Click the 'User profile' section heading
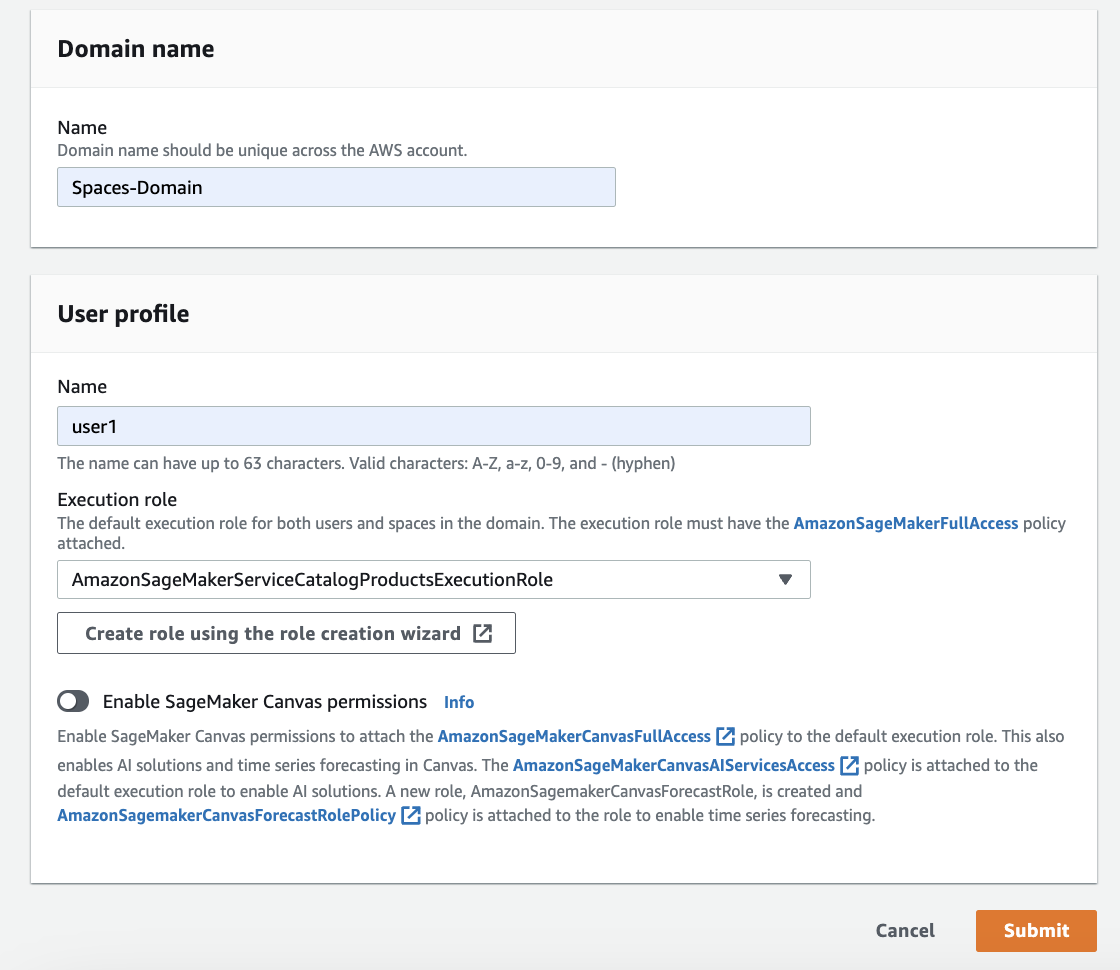The height and width of the screenshot is (970, 1120). point(124,314)
